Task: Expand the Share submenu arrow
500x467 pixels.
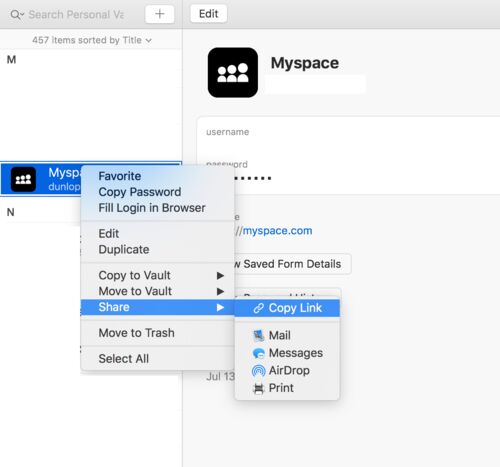Action: coord(220,307)
